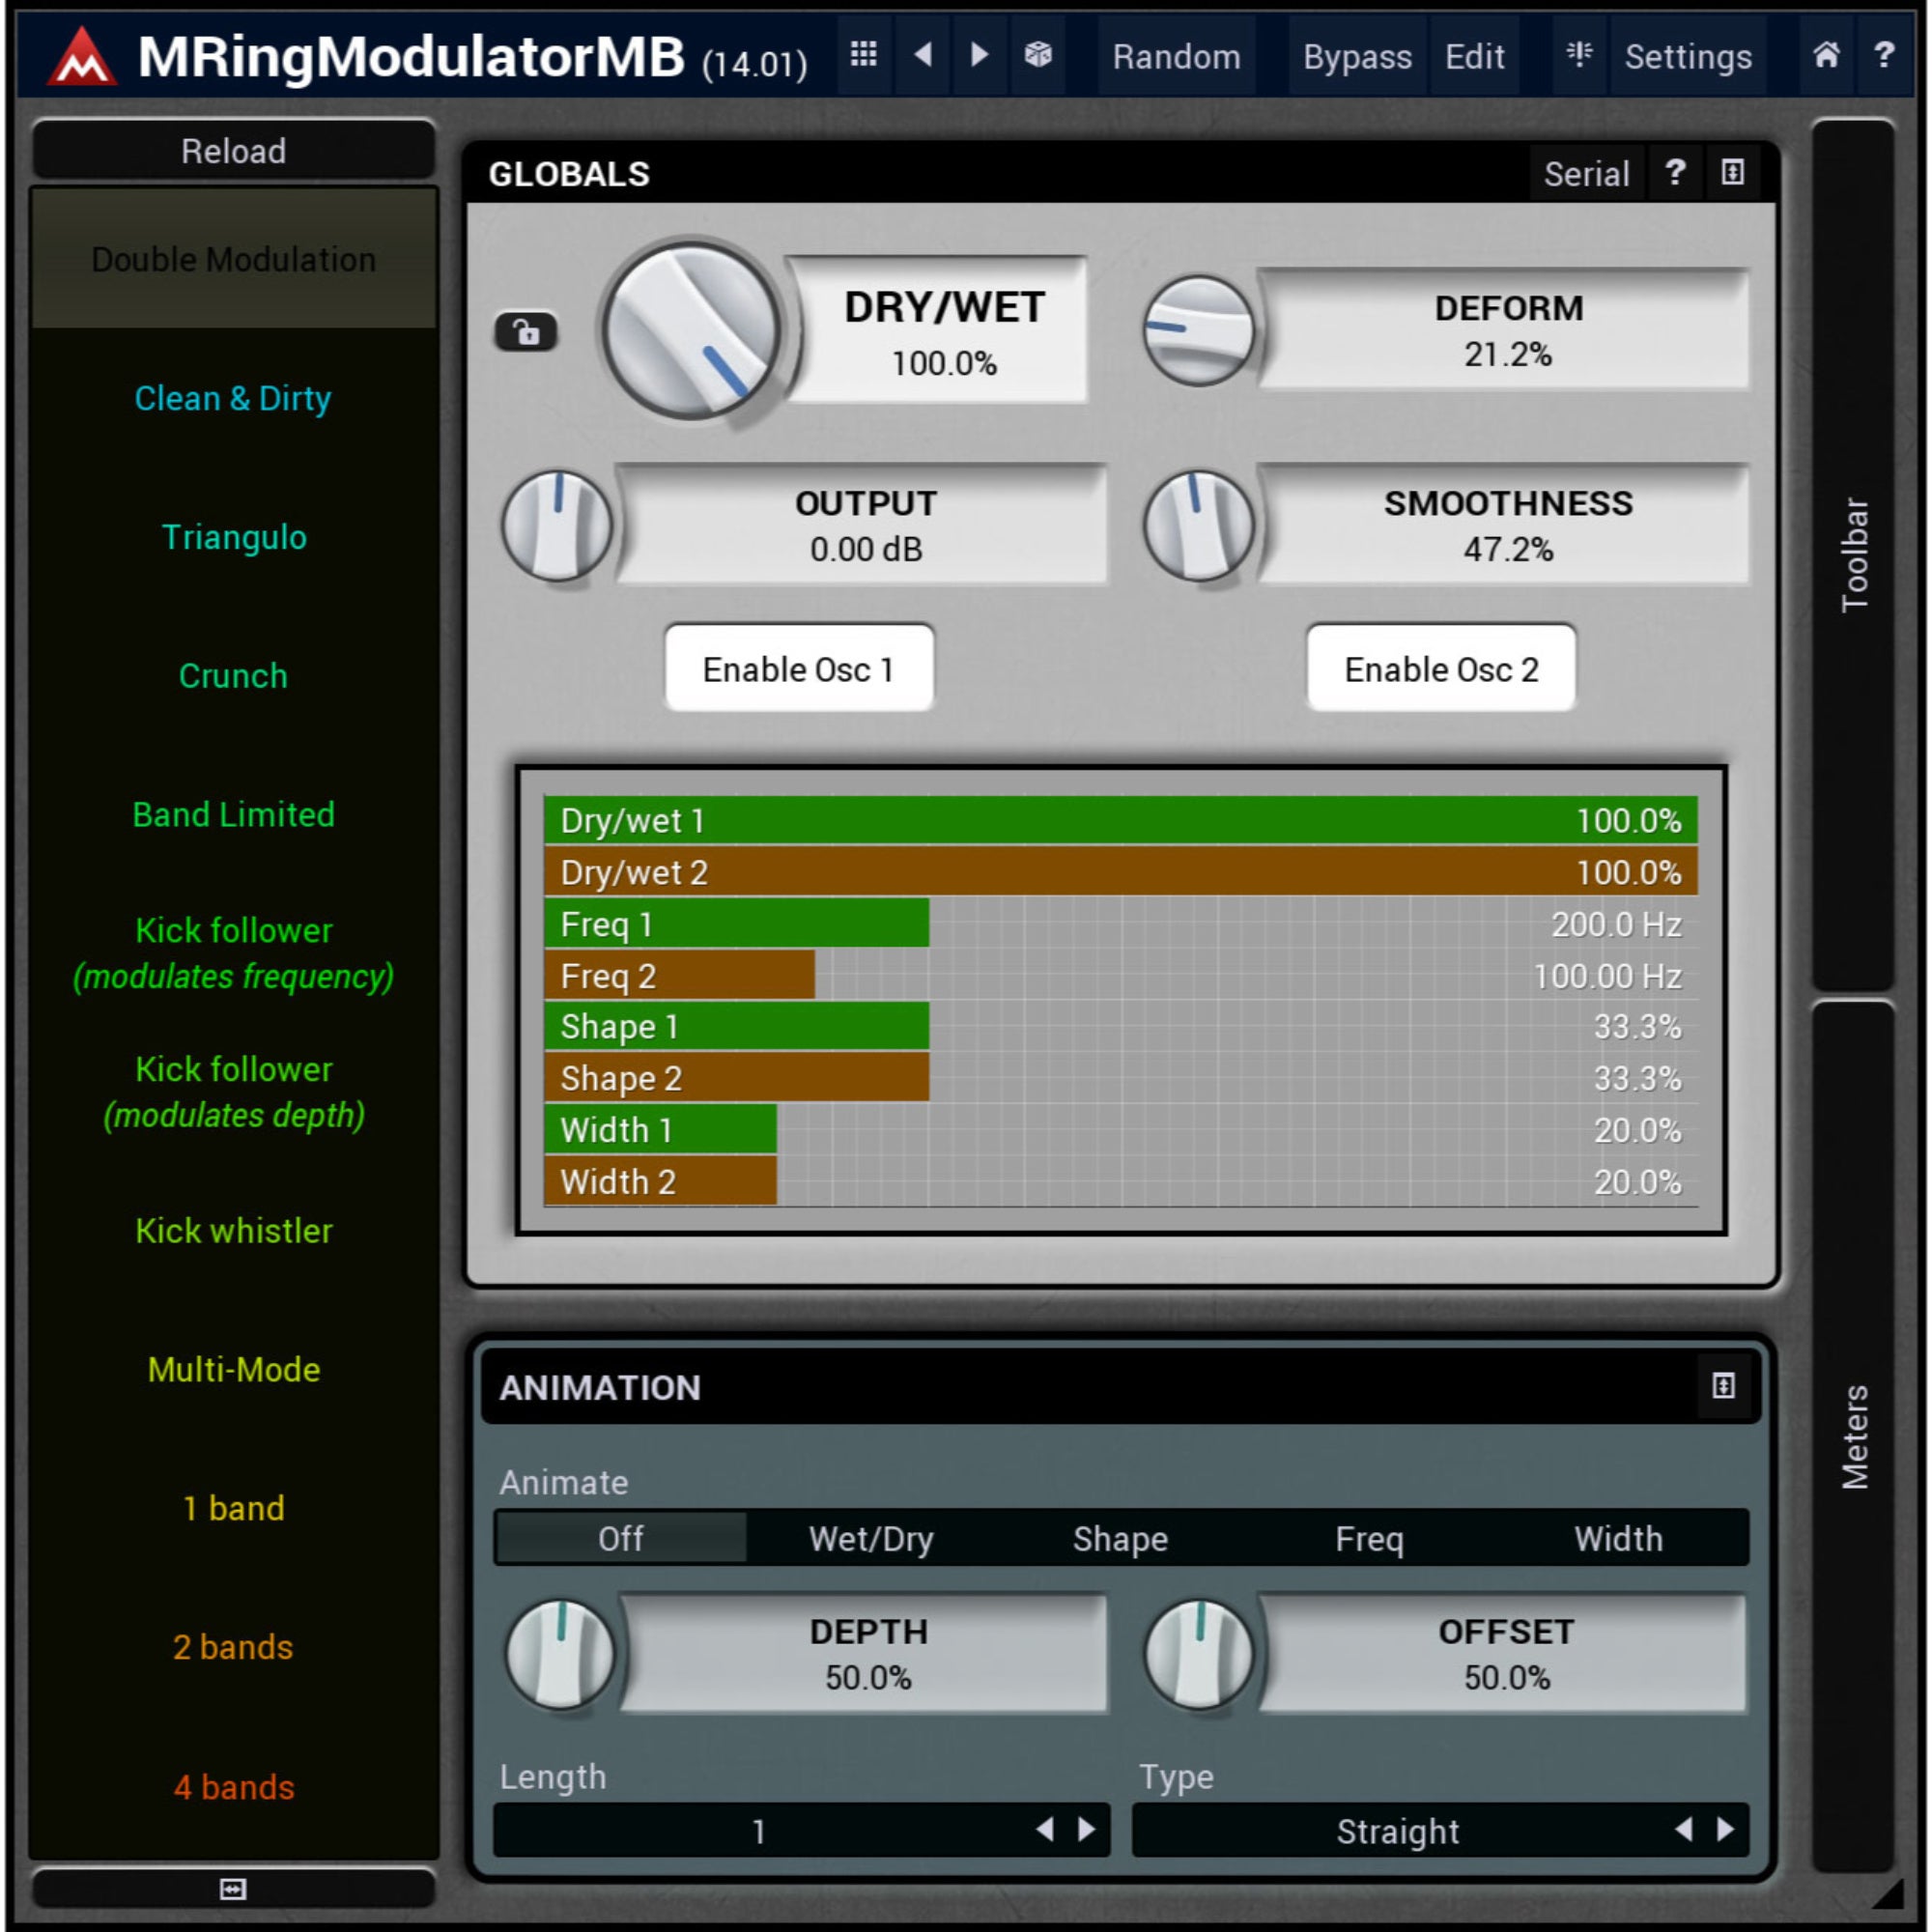Click the dice randomize icon
This screenshot has width=1932, height=1932.
pyautogui.click(x=1038, y=55)
